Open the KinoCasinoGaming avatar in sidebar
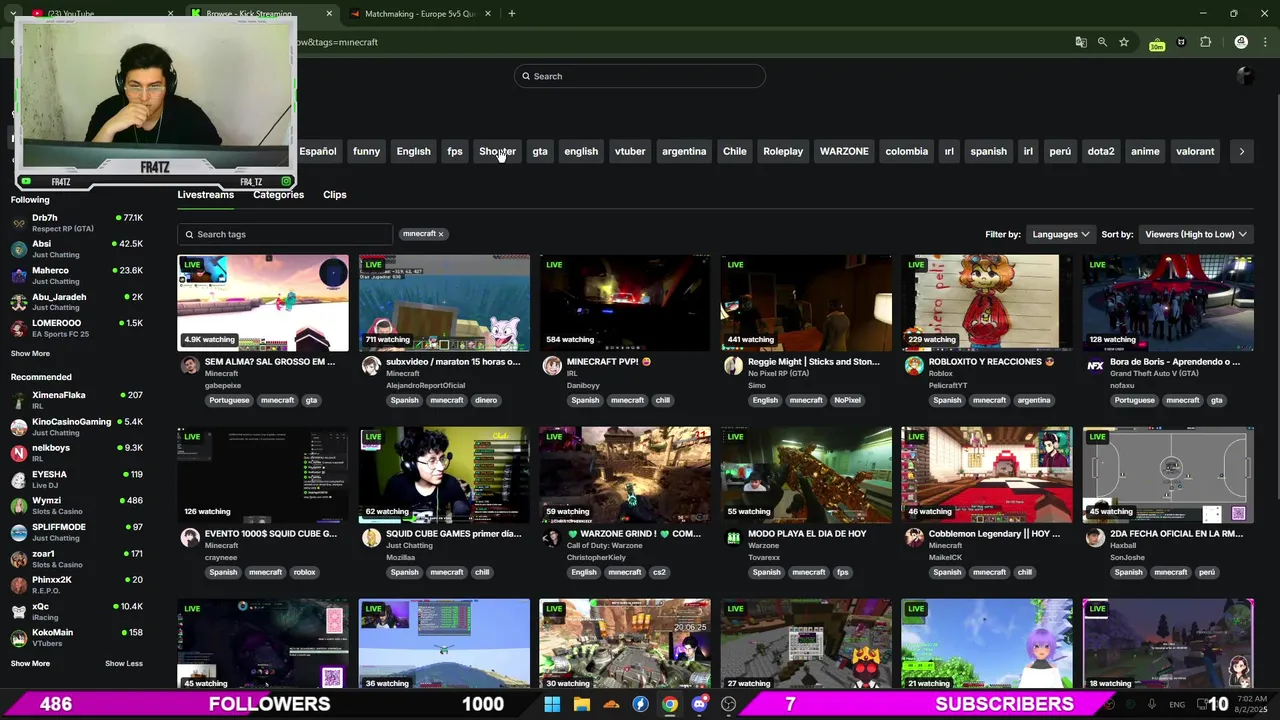This screenshot has width=1280, height=720. pos(19,427)
